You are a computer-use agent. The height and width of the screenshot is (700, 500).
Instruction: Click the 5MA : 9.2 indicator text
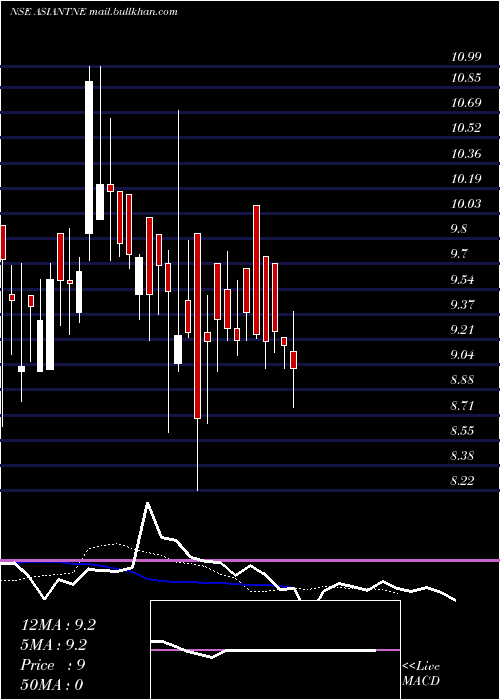pyautogui.click(x=54, y=645)
